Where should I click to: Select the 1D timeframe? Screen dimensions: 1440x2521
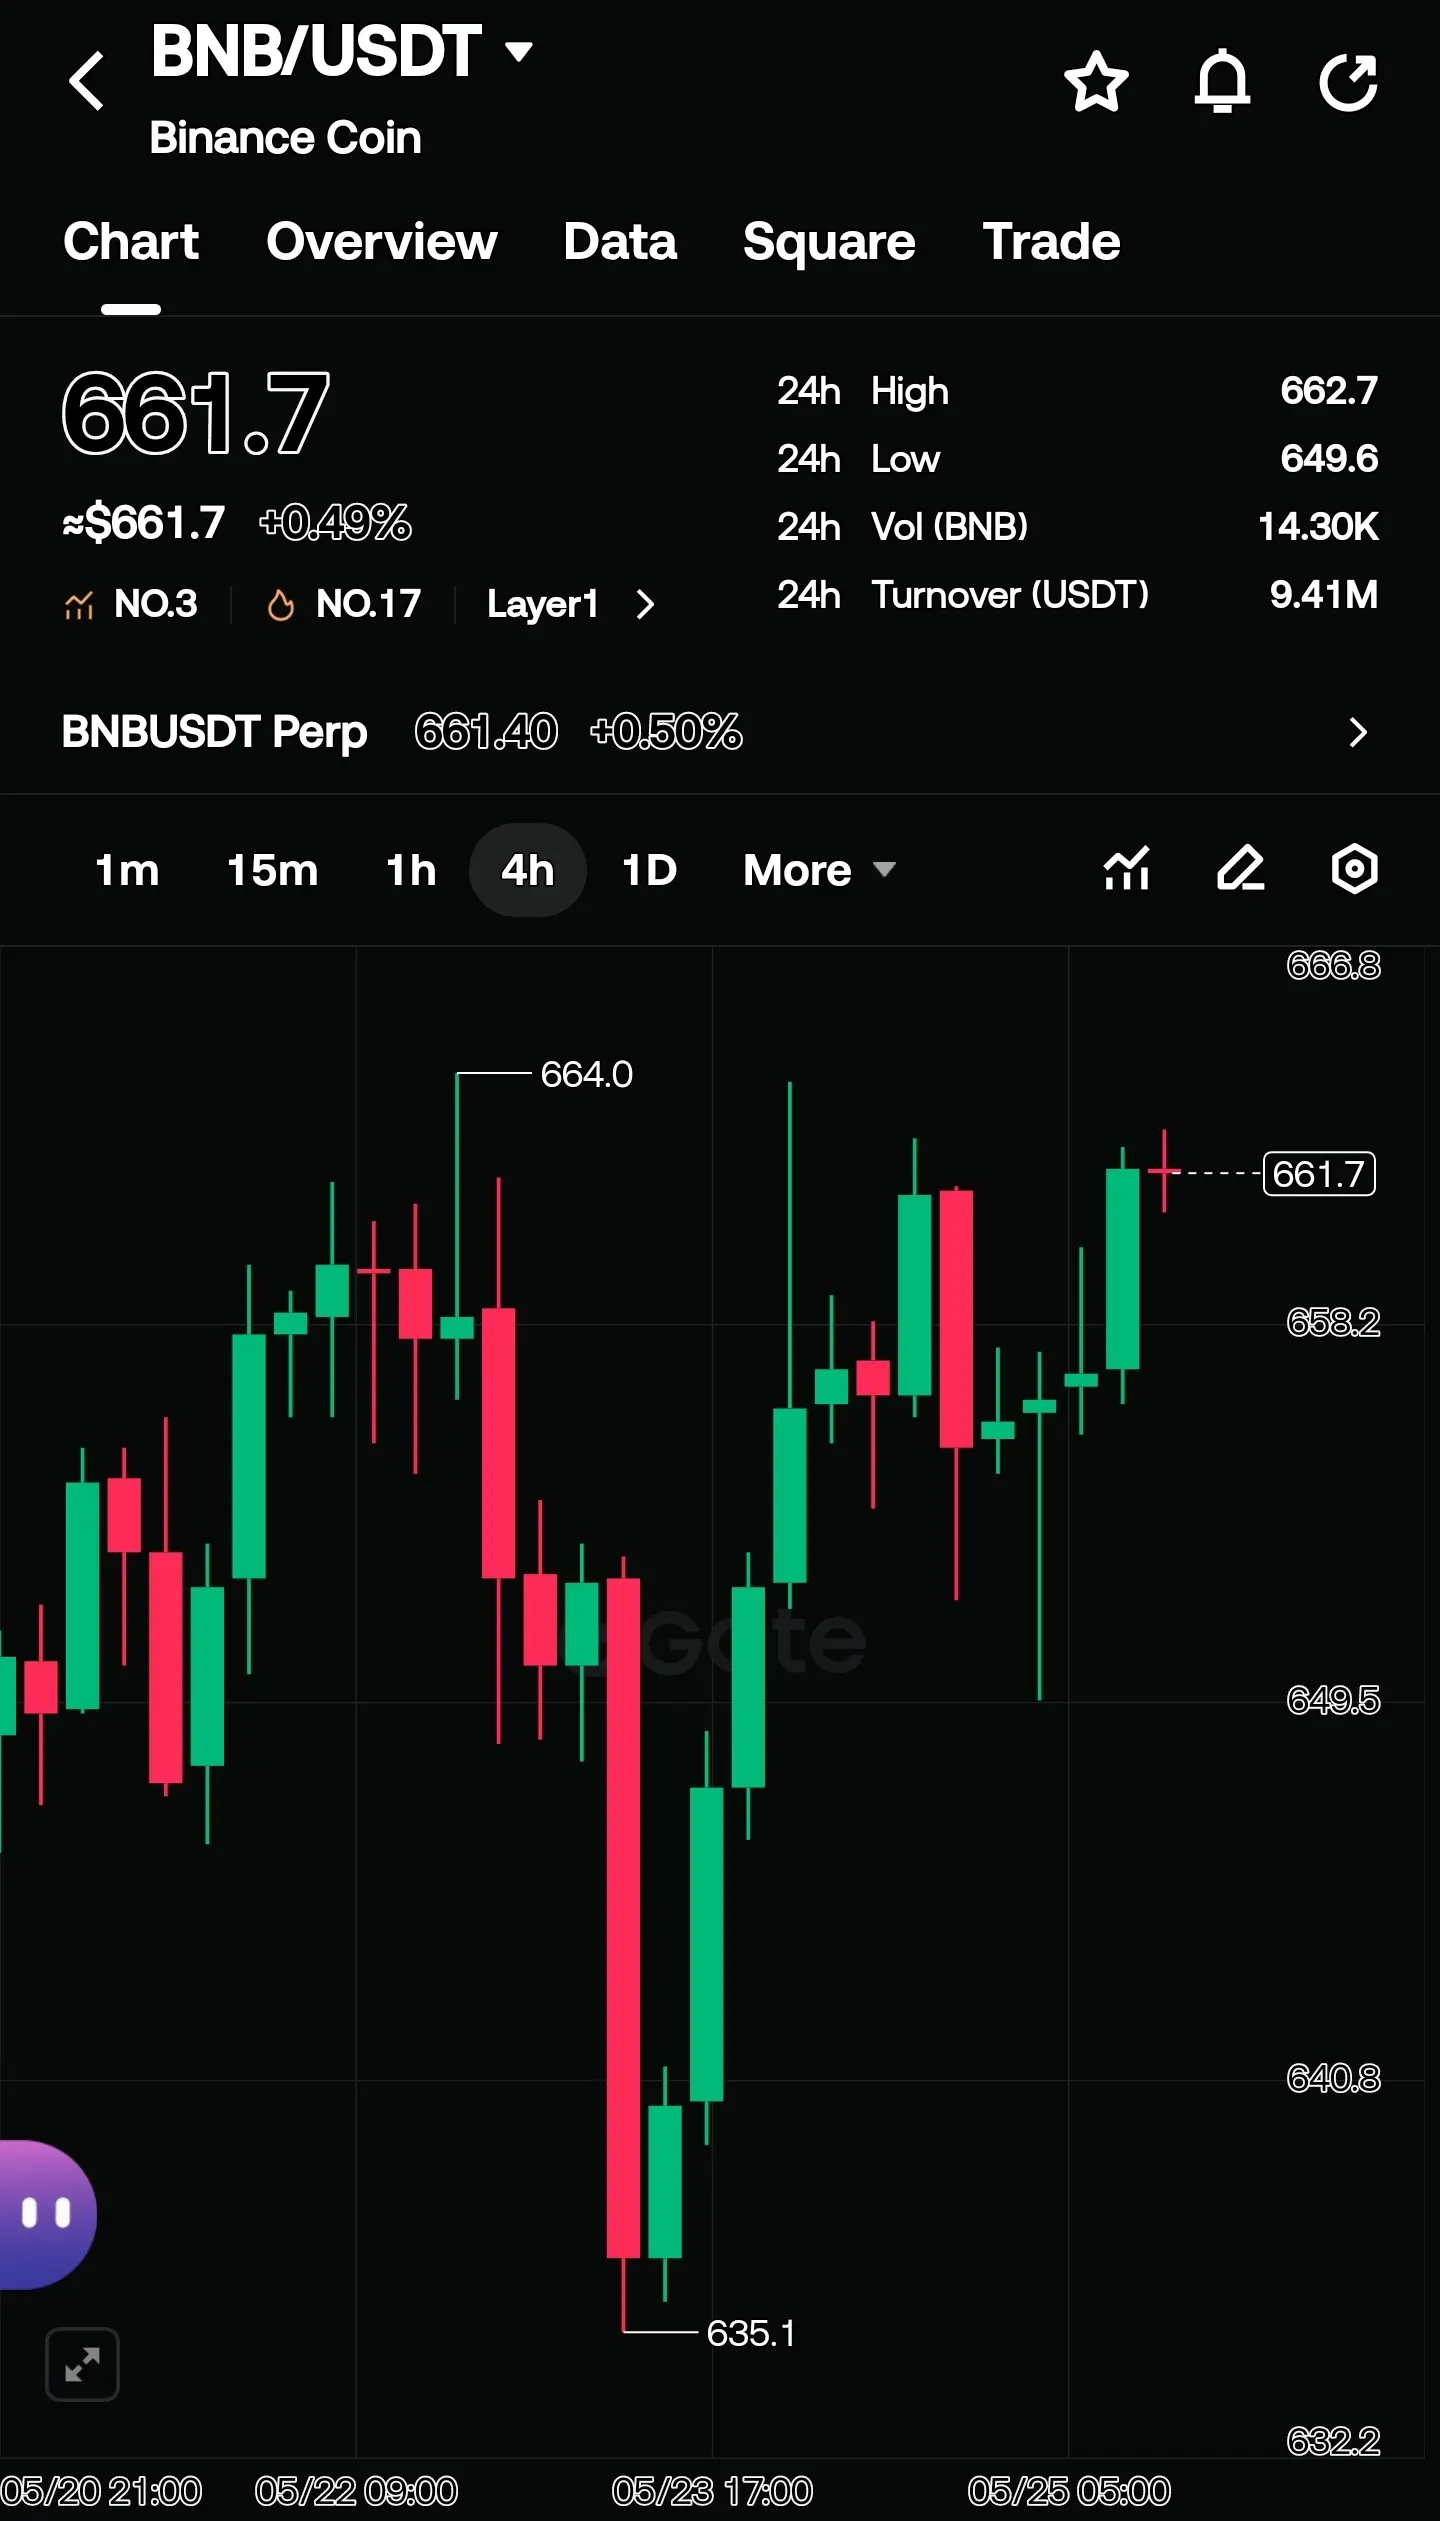click(x=650, y=870)
